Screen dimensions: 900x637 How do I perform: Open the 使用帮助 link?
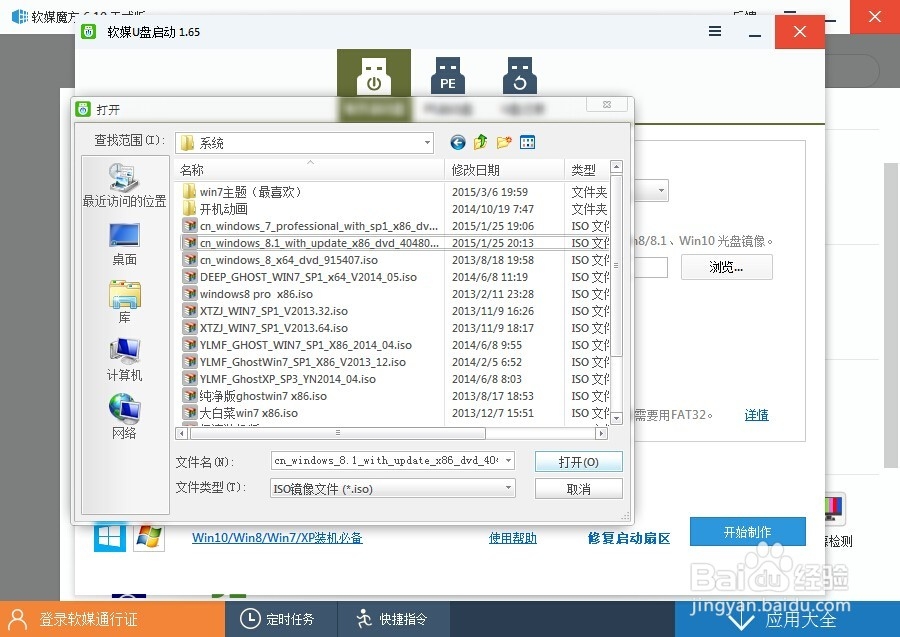513,538
